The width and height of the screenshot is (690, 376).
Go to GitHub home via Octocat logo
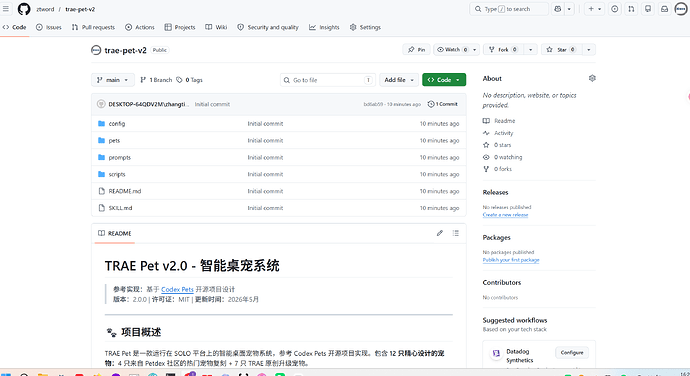24,9
